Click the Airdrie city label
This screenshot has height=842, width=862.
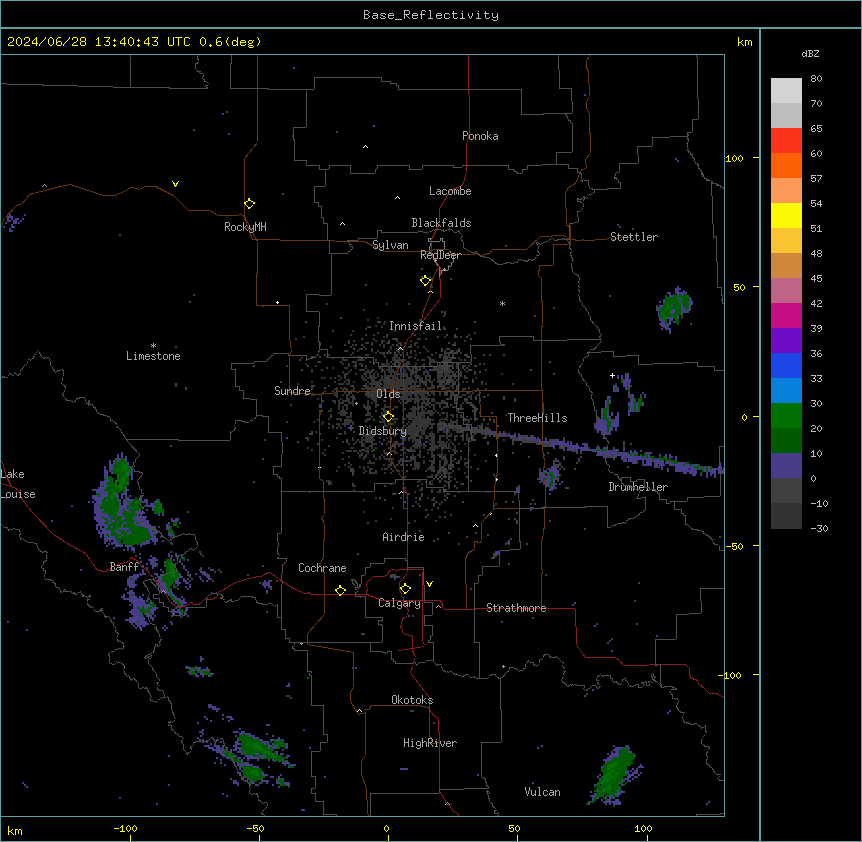pyautogui.click(x=404, y=537)
